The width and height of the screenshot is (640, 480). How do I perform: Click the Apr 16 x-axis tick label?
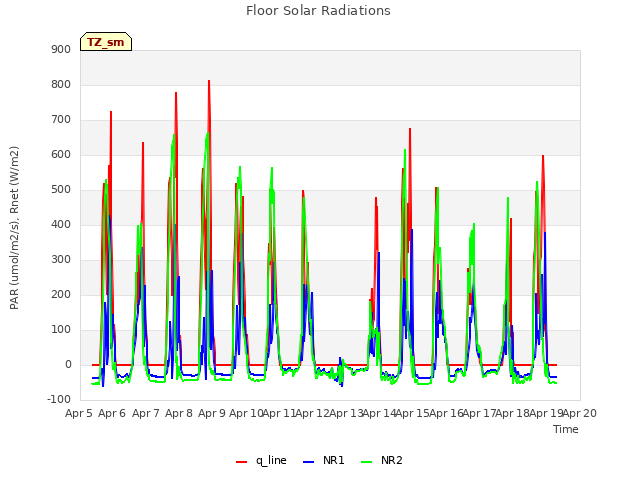[446, 413]
